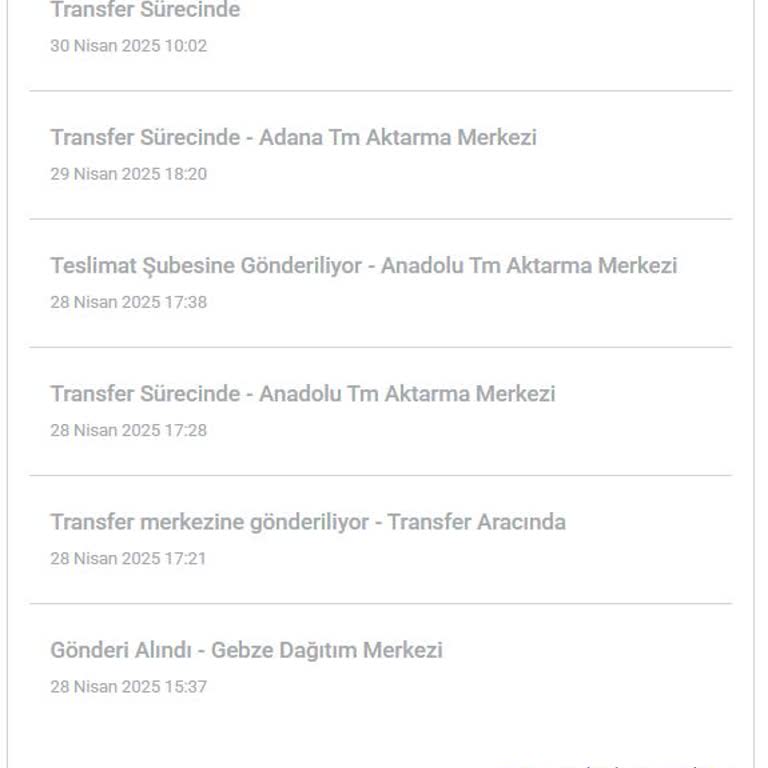Click 'Anadolu Tm Aktarma Merkezi' in the 17:28 entry
The image size is (768, 768).
pyautogui.click(x=407, y=394)
